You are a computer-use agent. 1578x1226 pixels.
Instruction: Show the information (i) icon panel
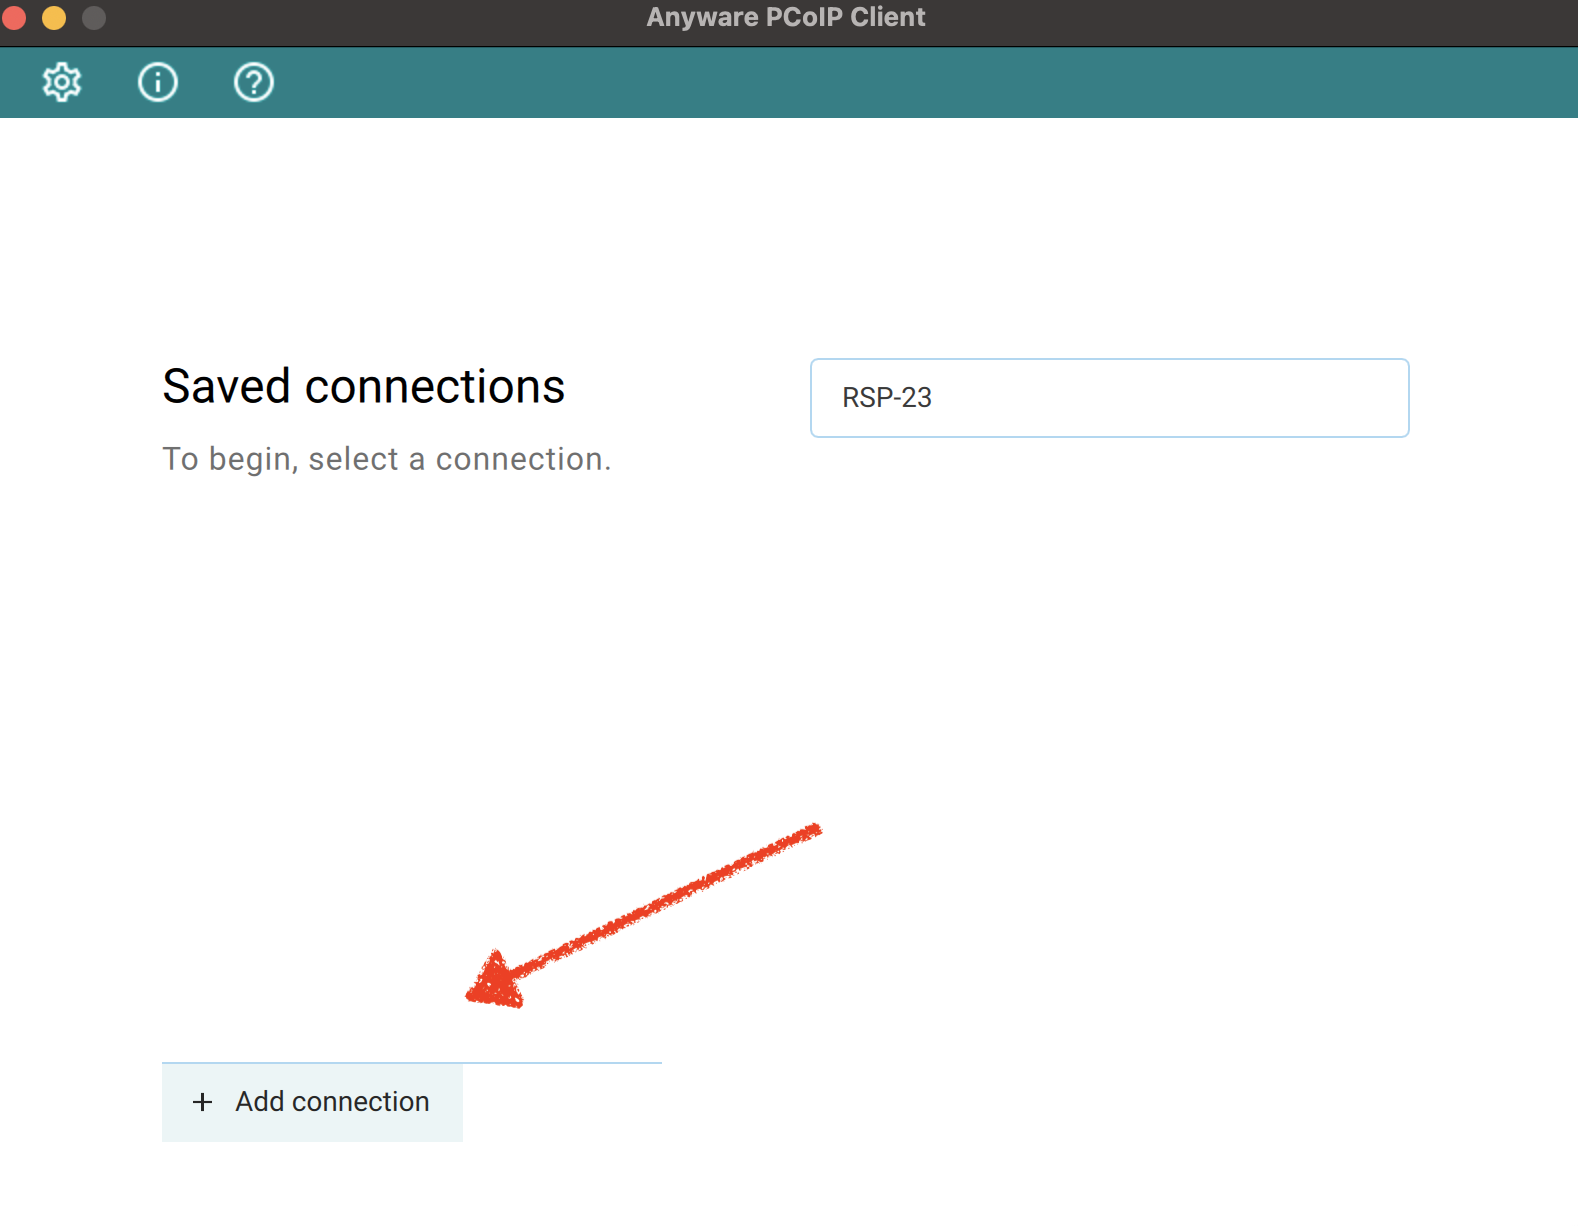[158, 82]
